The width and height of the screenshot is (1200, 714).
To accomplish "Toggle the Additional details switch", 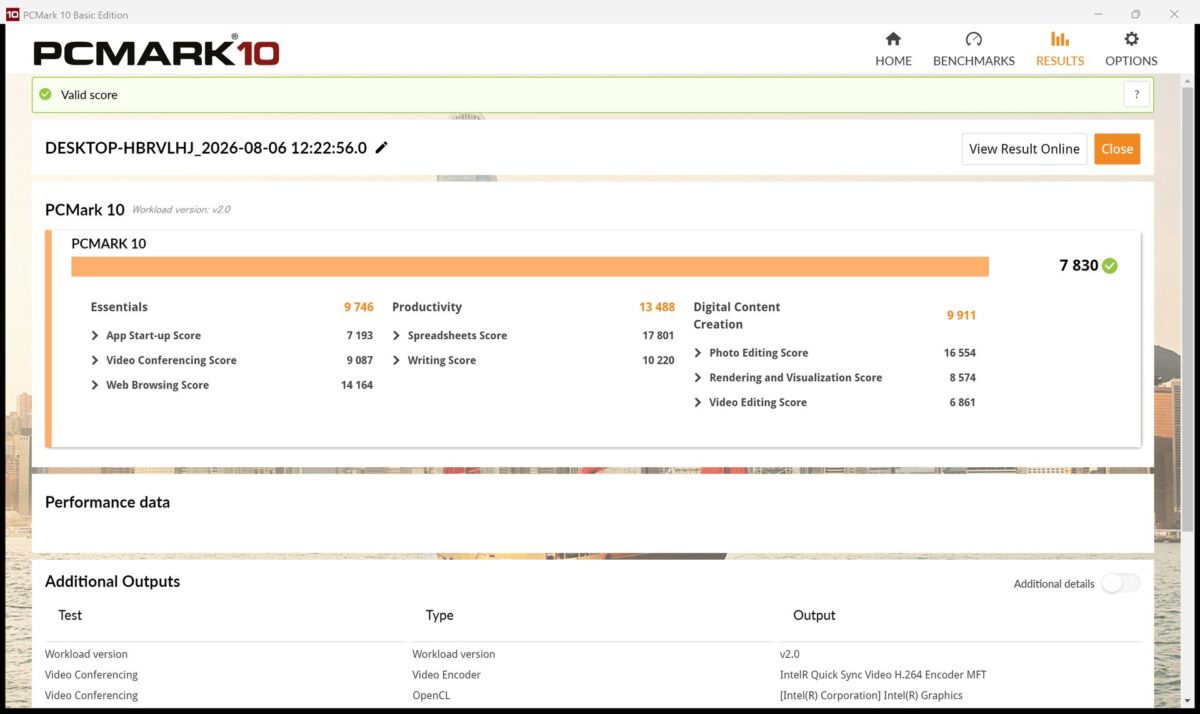I will coord(1120,584).
